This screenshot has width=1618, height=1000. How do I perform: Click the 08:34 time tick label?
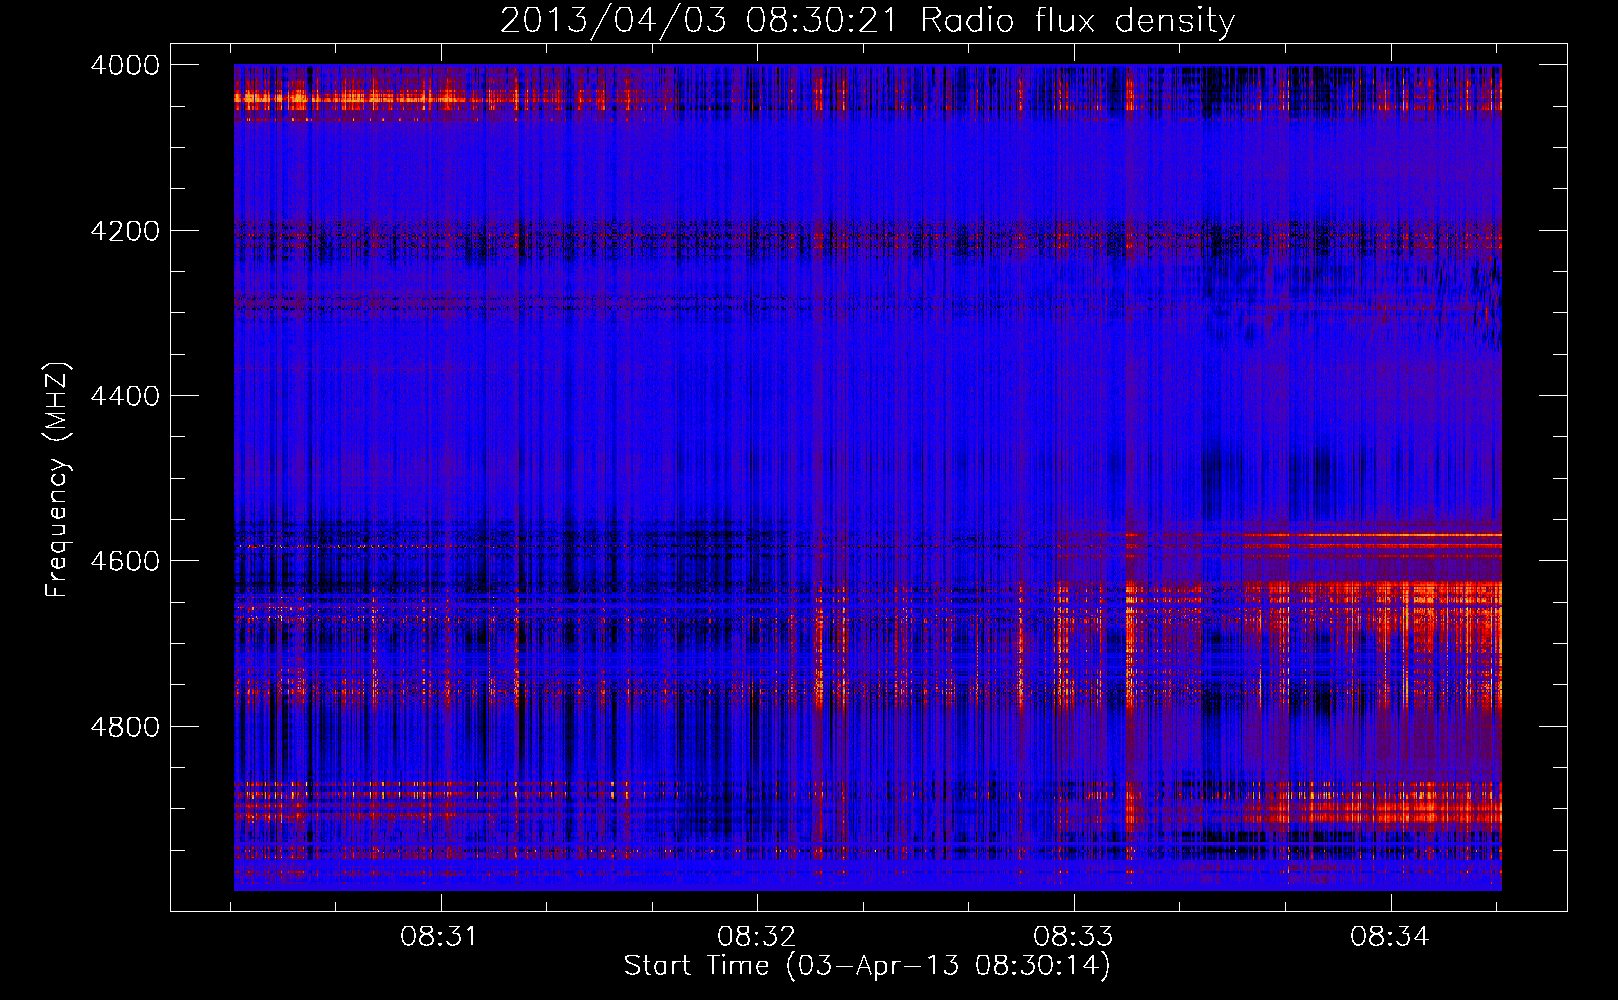[1390, 937]
